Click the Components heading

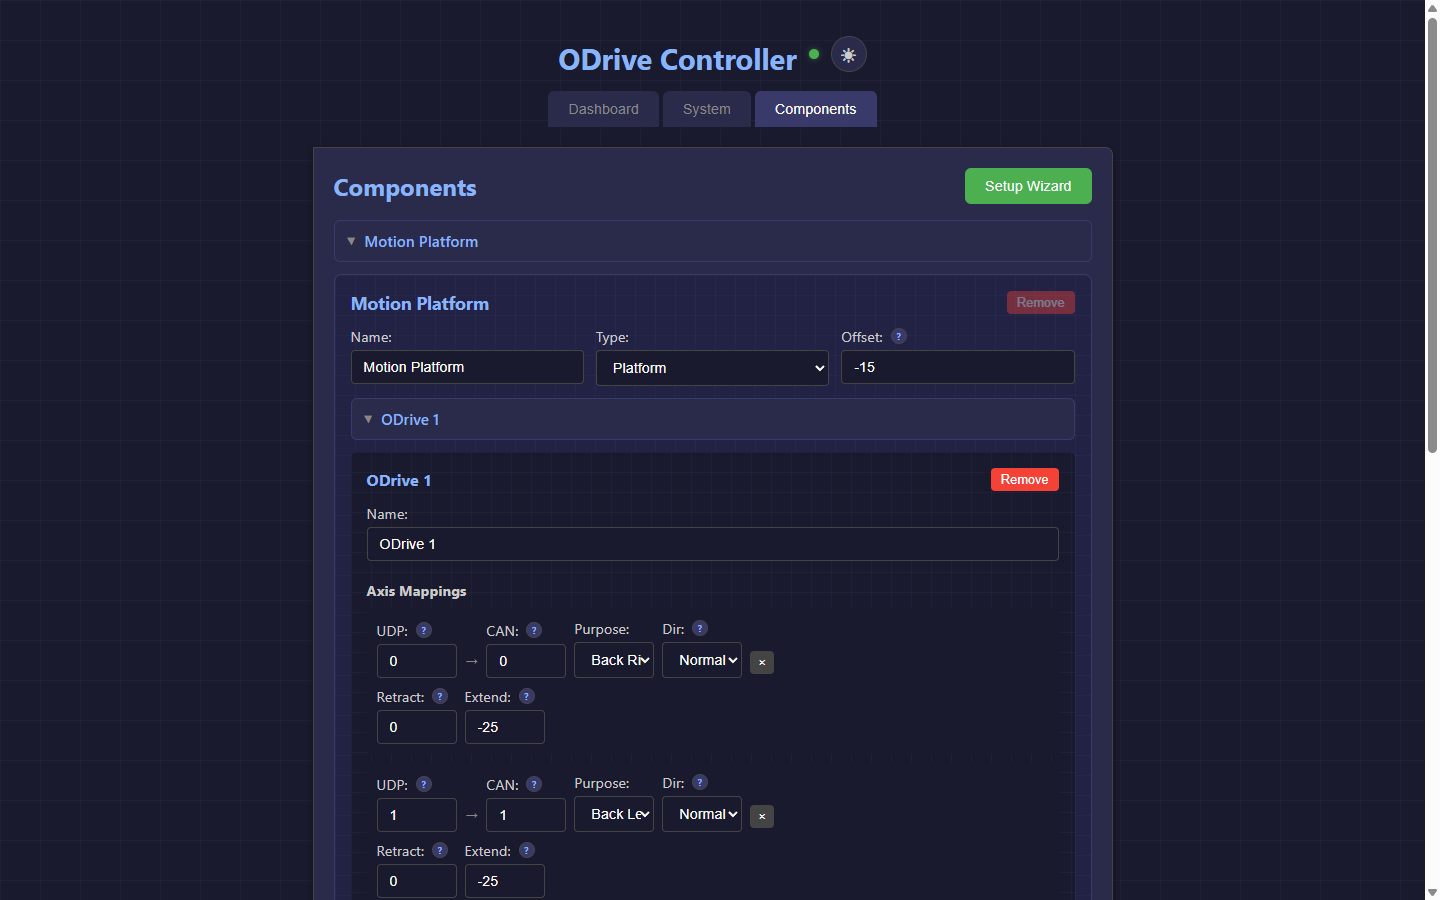[x=405, y=188]
